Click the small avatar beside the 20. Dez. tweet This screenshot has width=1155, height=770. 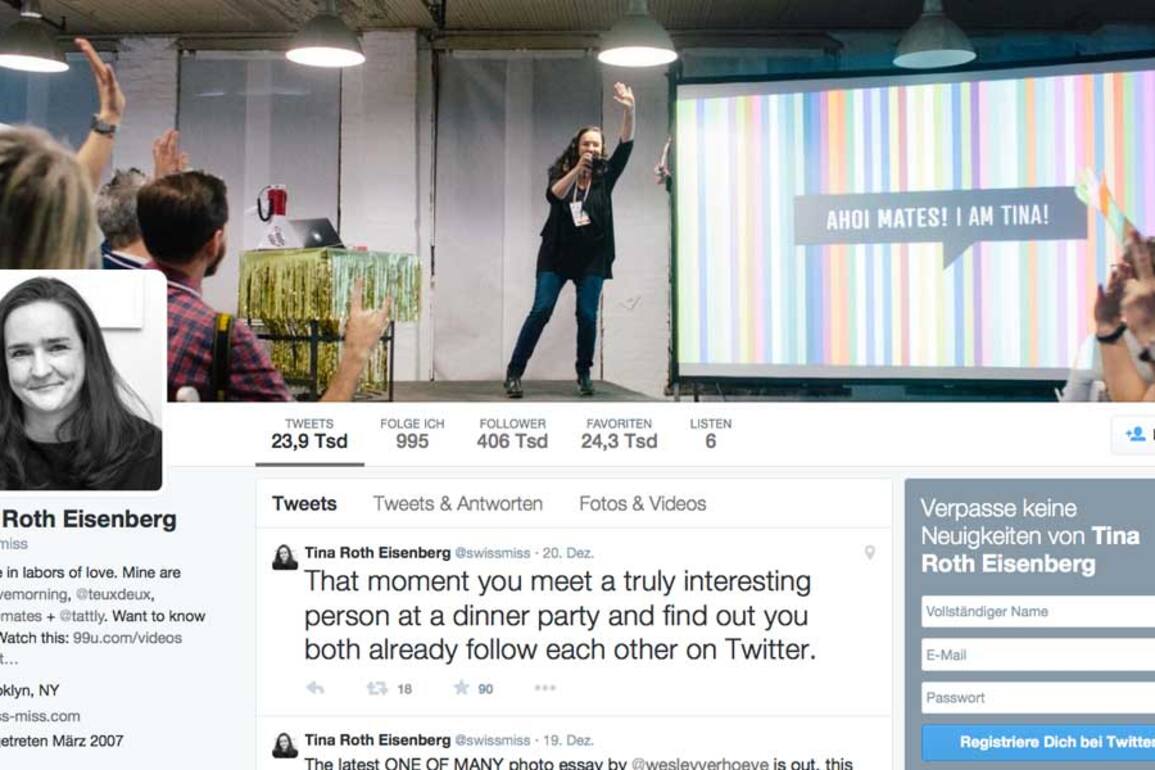pos(285,557)
